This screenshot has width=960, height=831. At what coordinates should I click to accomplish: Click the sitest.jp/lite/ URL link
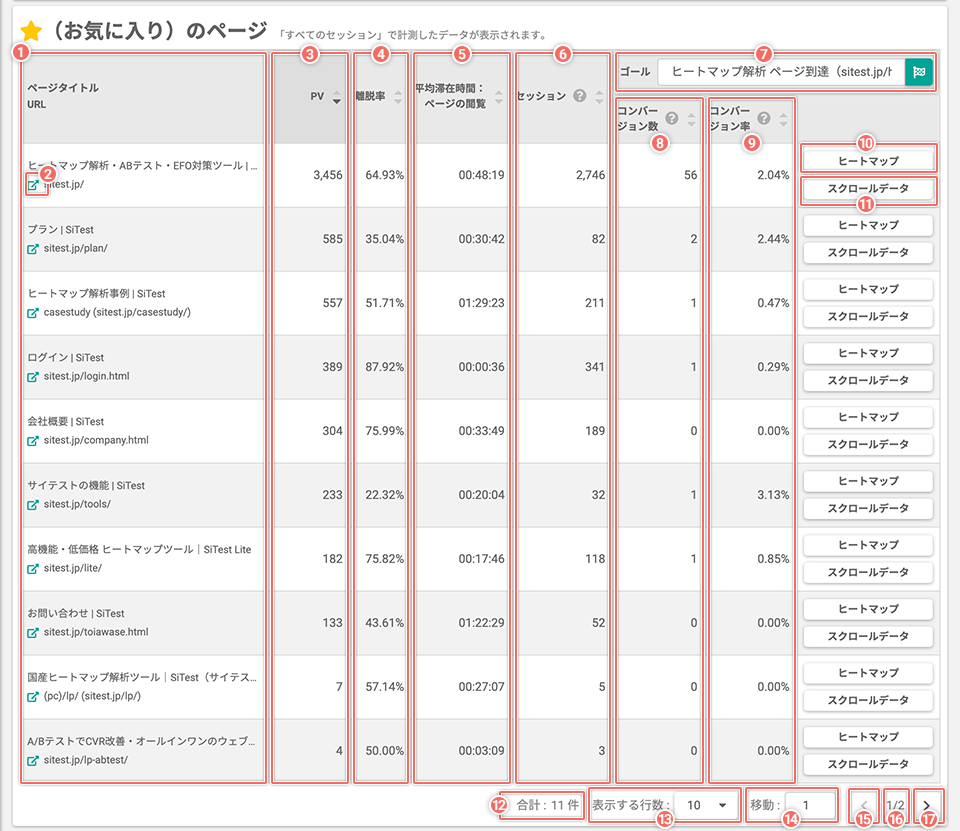coord(73,568)
